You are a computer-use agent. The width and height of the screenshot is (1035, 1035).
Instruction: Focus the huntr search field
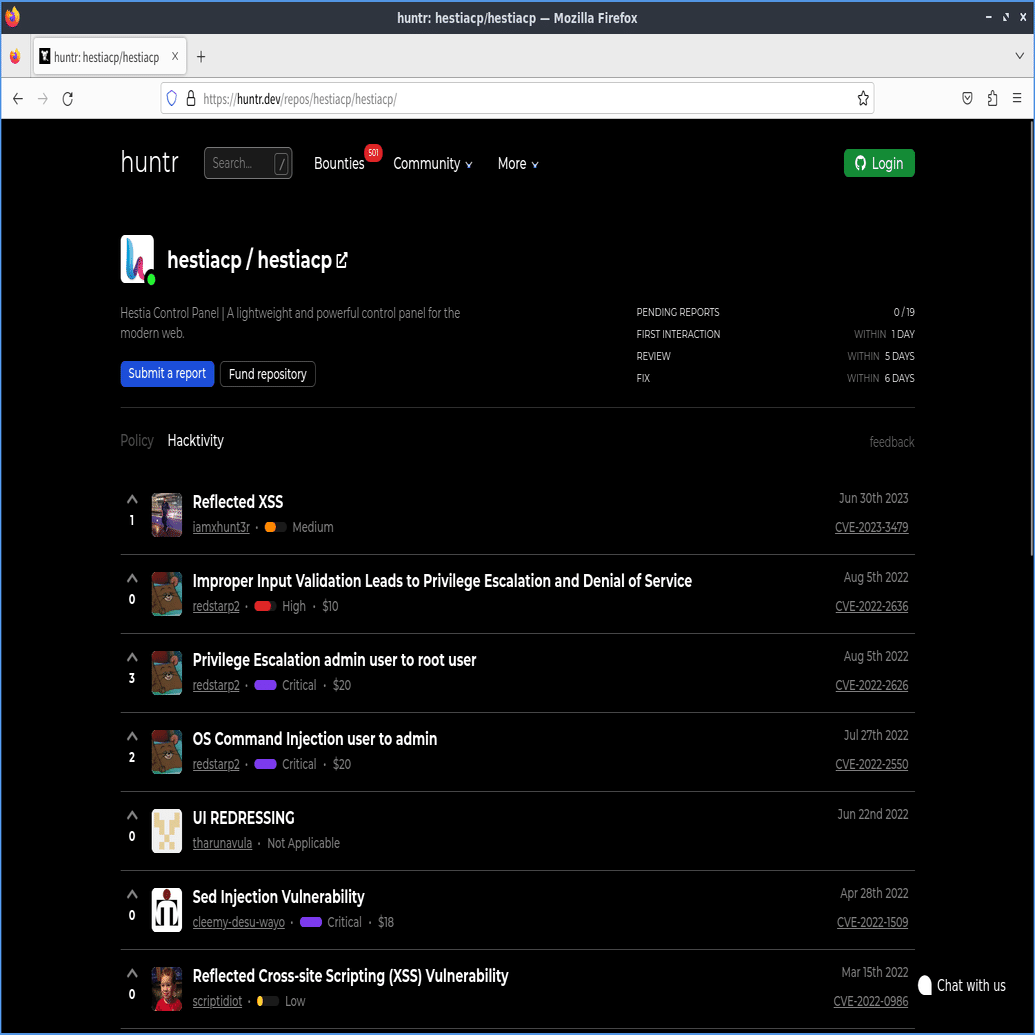[248, 163]
